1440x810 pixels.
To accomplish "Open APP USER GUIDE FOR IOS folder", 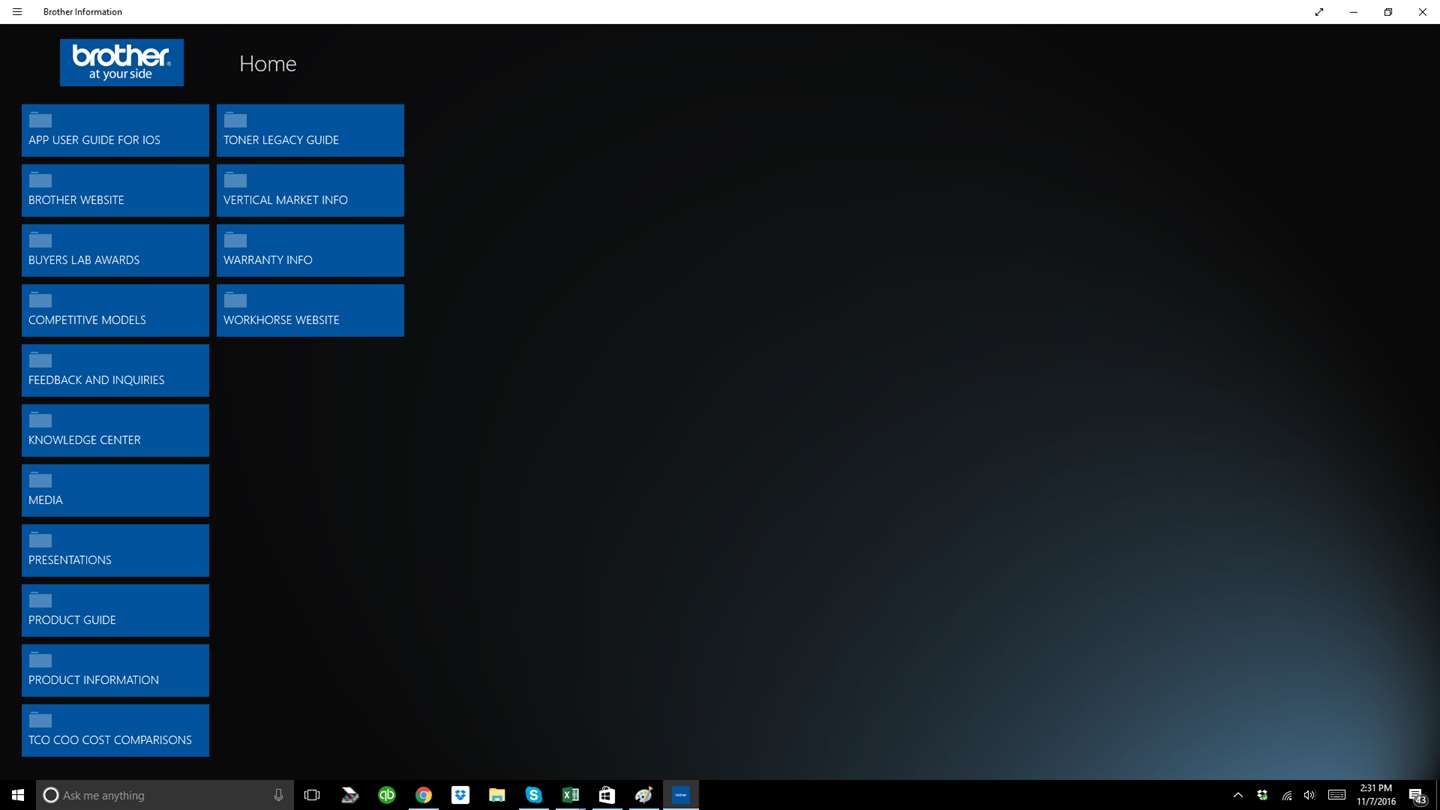I will pos(115,130).
